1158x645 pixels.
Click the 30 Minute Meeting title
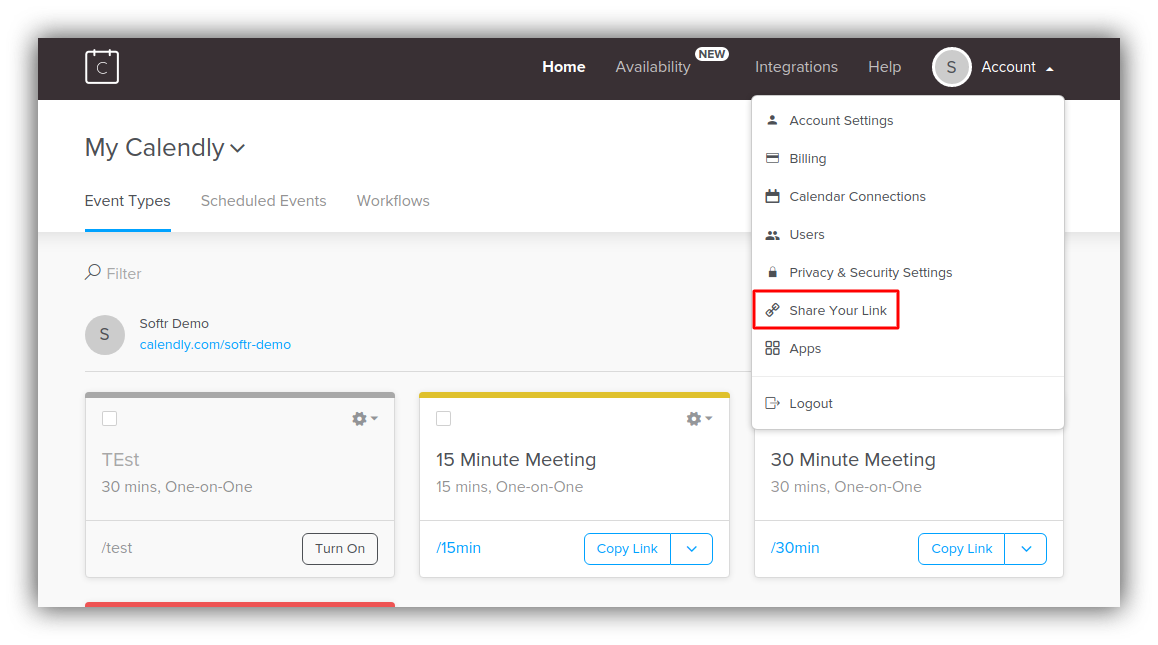[x=853, y=460]
